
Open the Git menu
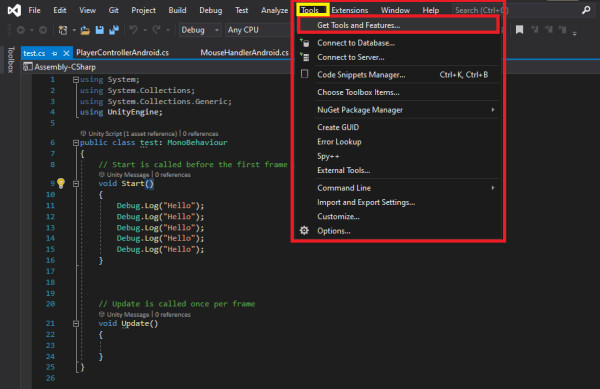[114, 10]
